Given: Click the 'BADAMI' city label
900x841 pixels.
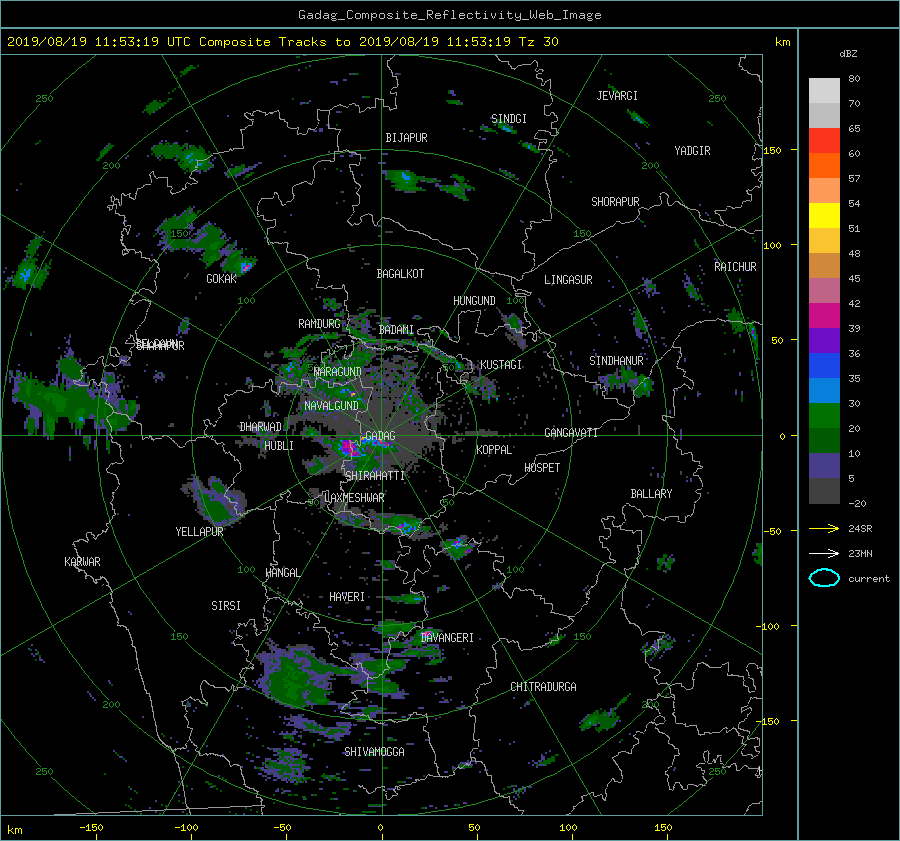Looking at the screenshot, I should pyautogui.click(x=396, y=330).
